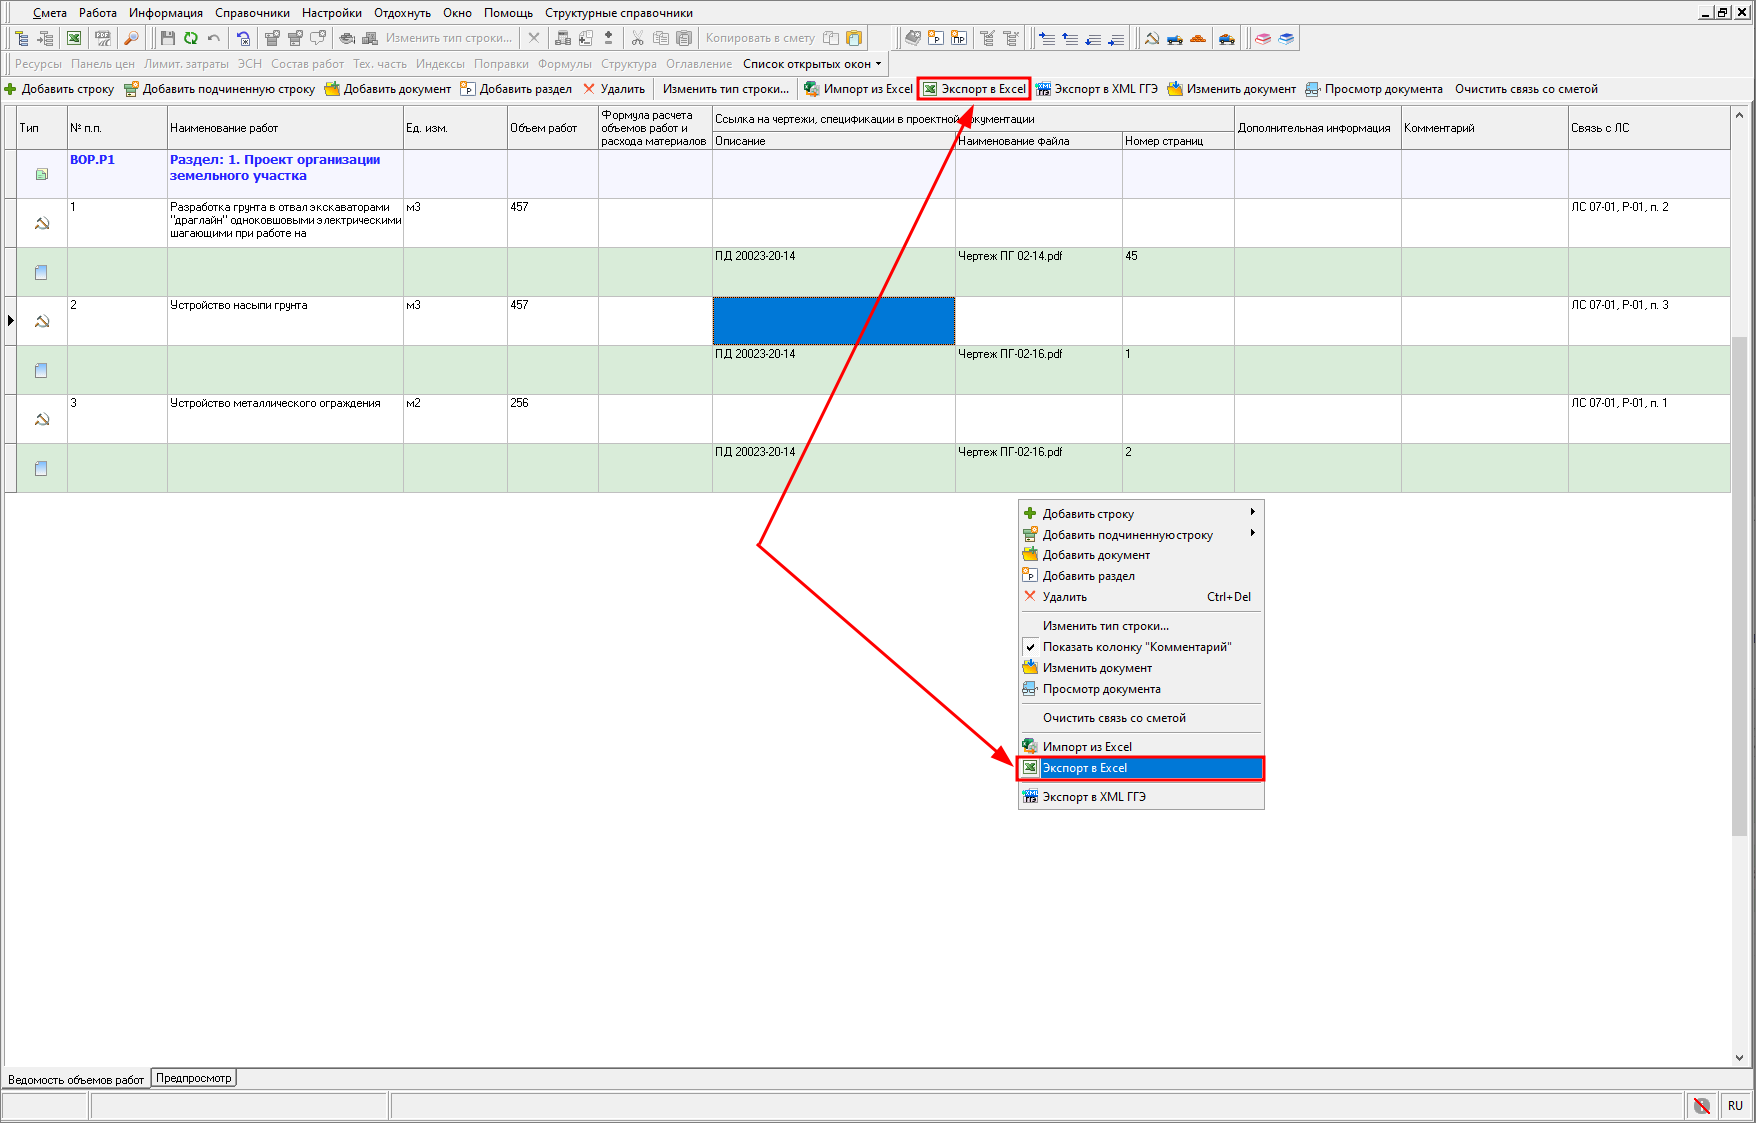Click the scissors cut icon in toolbar
This screenshot has width=1756, height=1123.
coord(637,38)
